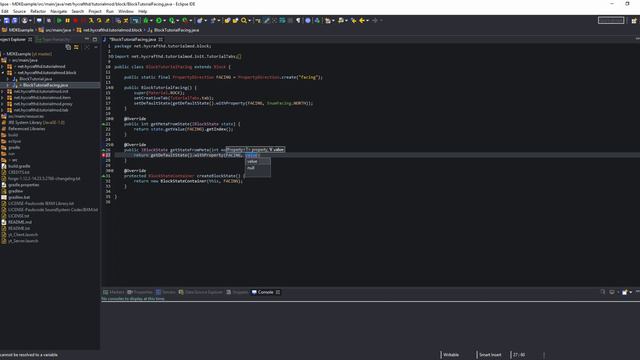Close the BlockTutorialFacing.java editor tab
This screenshot has width=640, height=360.
(x=161, y=40)
